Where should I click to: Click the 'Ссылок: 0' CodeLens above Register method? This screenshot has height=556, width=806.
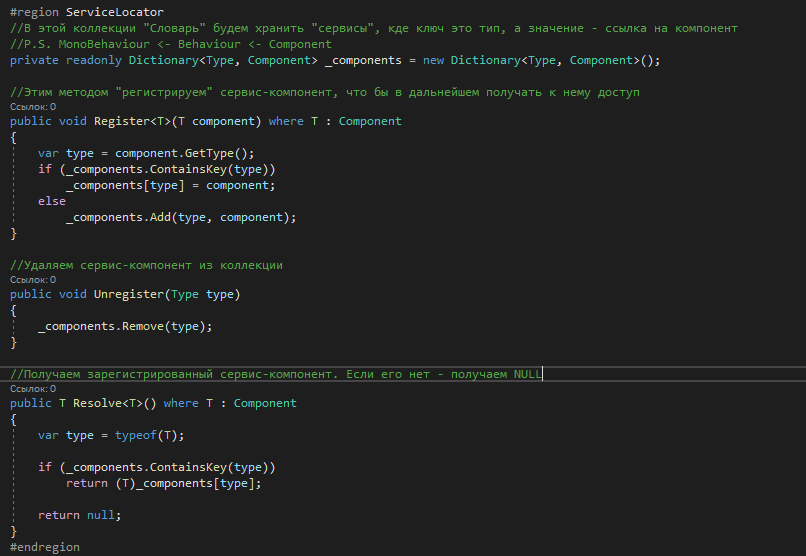[x=33, y=107]
